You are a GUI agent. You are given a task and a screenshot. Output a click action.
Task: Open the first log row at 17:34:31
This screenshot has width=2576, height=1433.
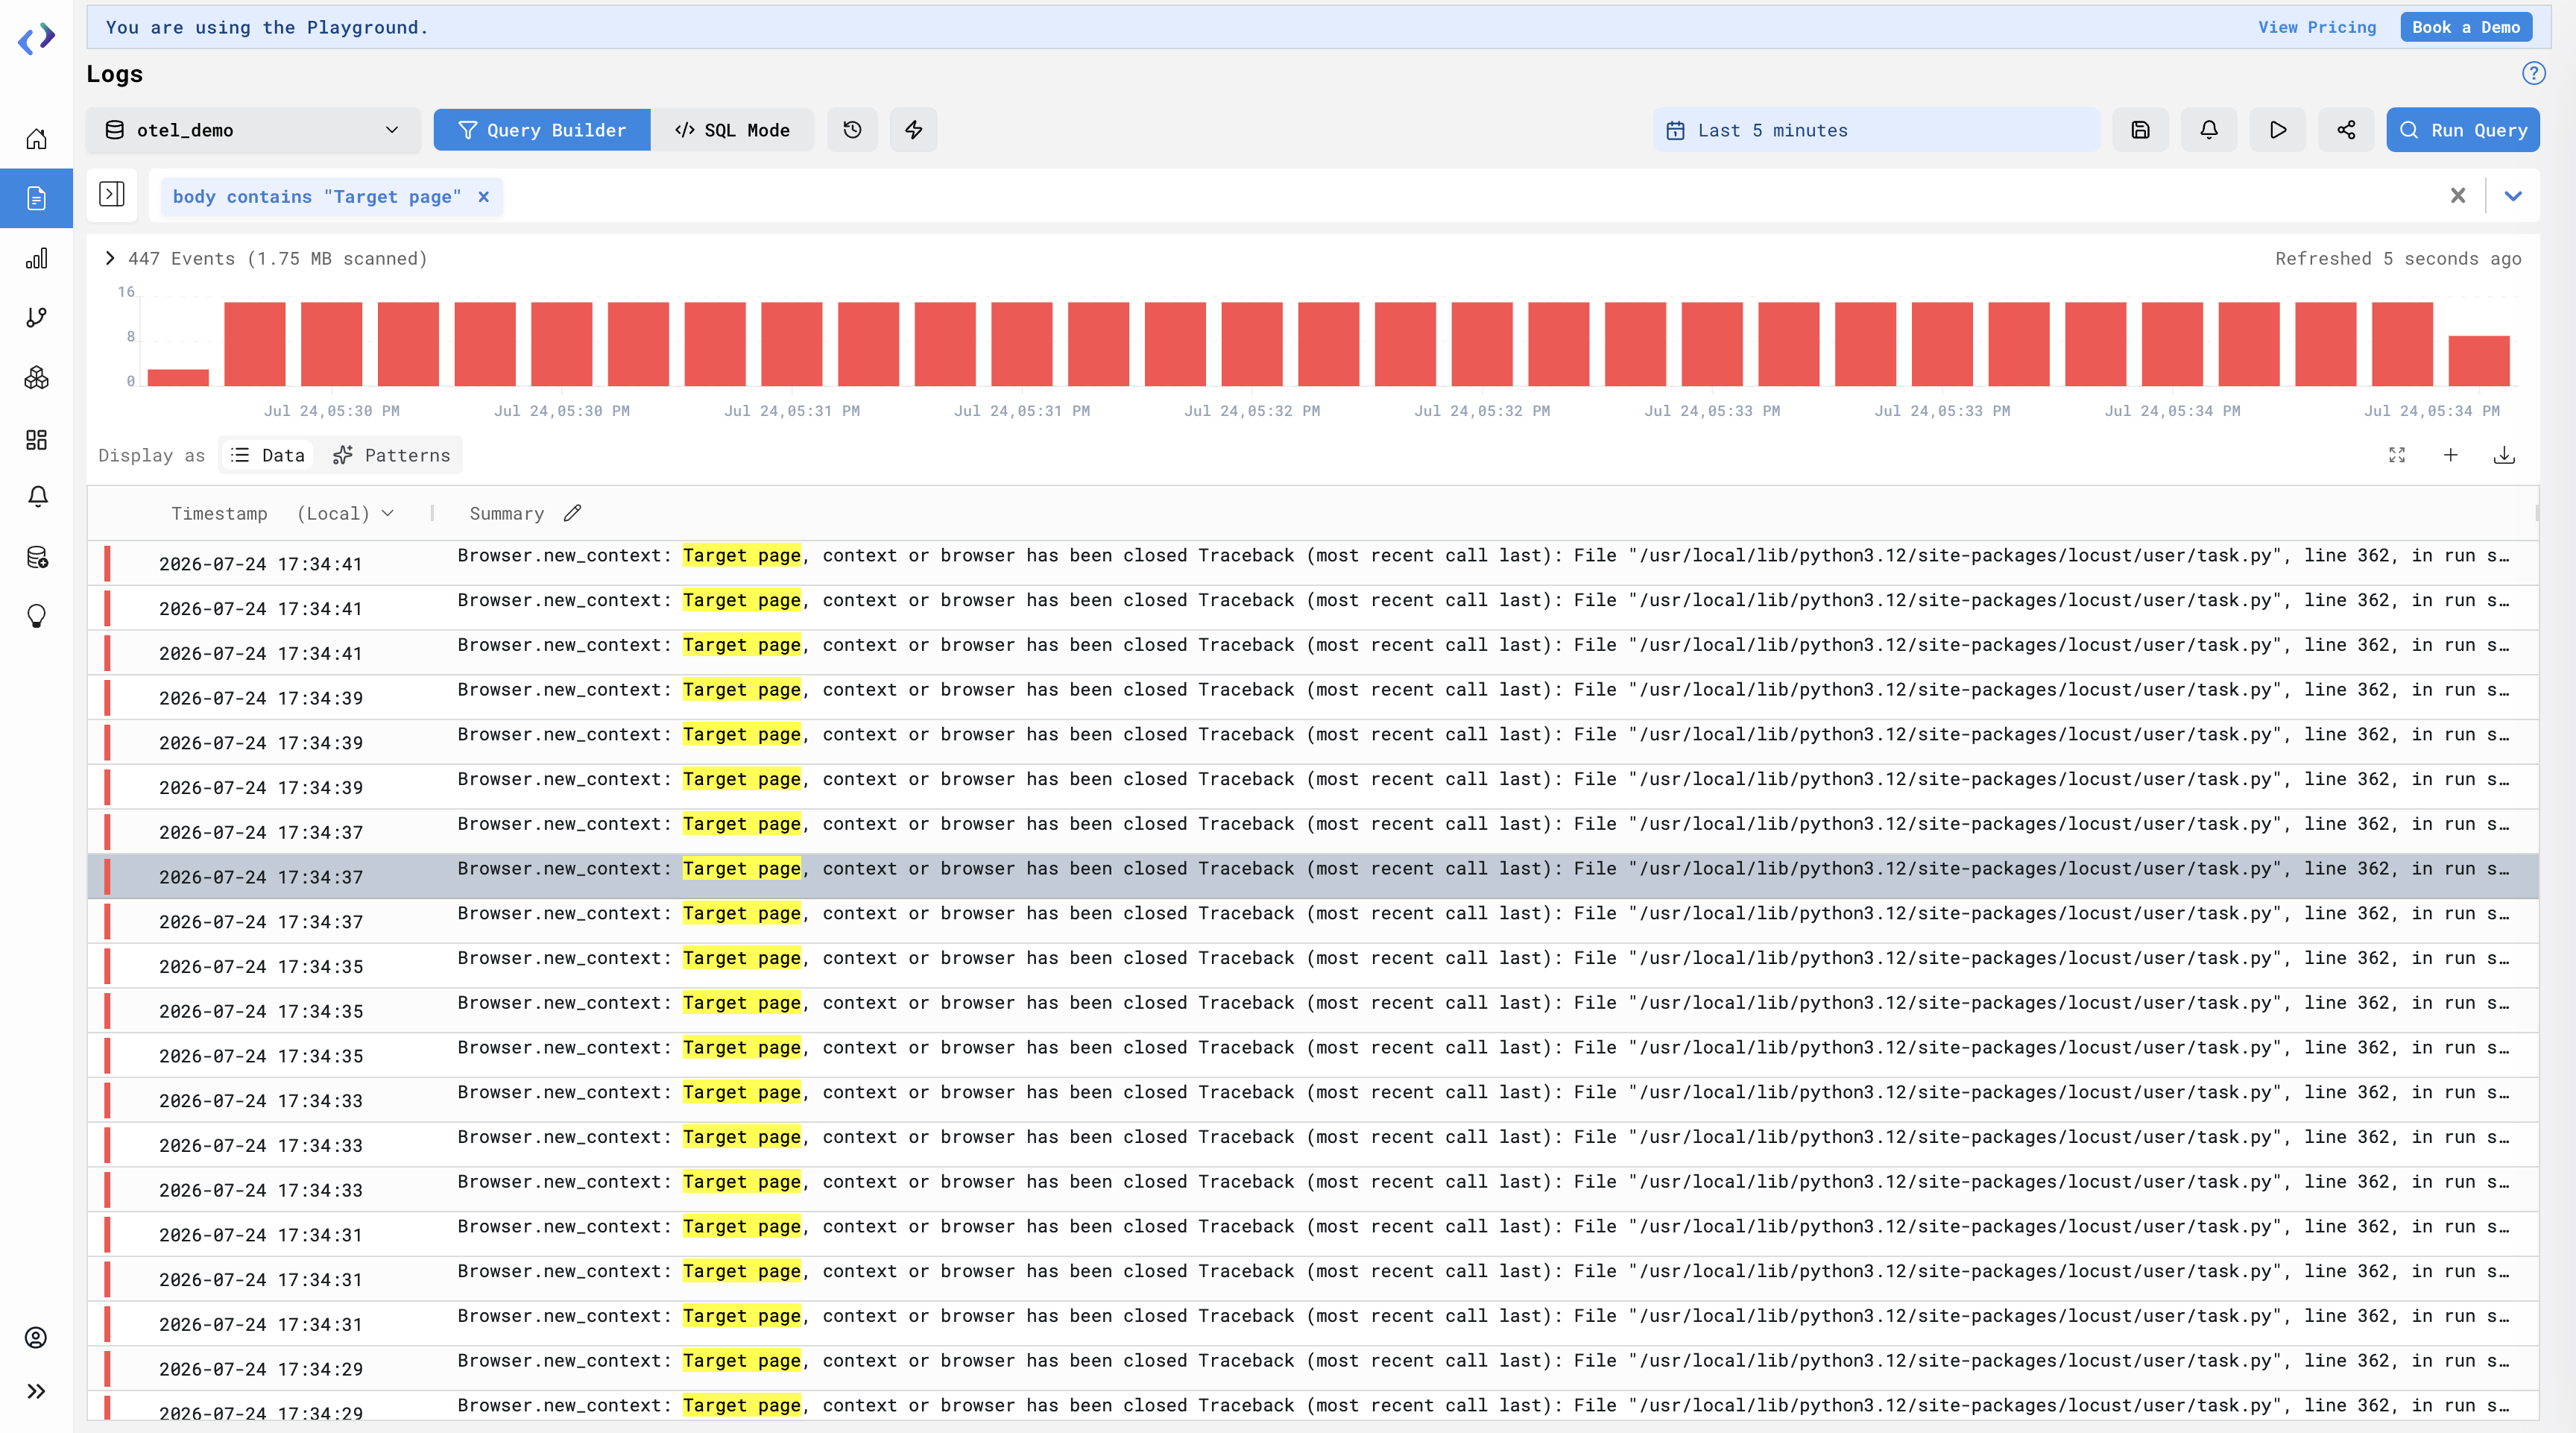pyautogui.click(x=1312, y=1235)
